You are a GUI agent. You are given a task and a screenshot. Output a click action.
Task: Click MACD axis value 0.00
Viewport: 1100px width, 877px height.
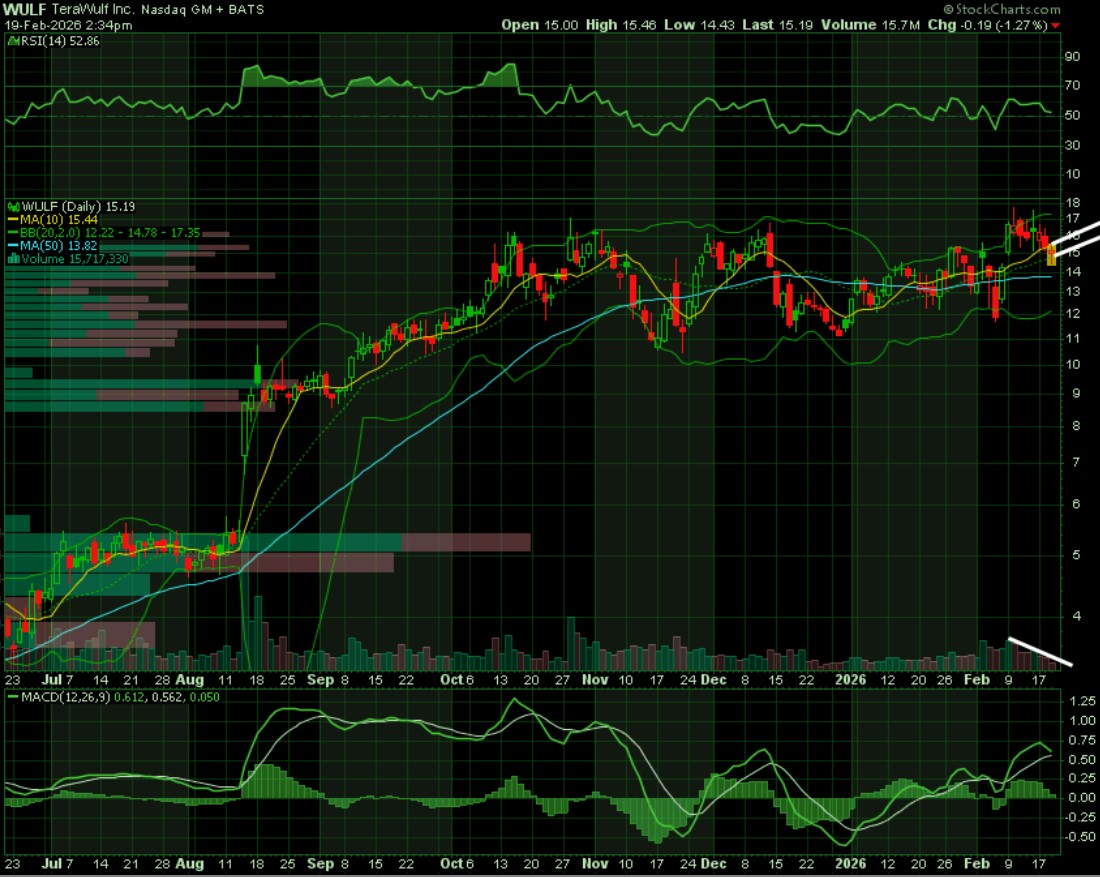pos(1082,798)
